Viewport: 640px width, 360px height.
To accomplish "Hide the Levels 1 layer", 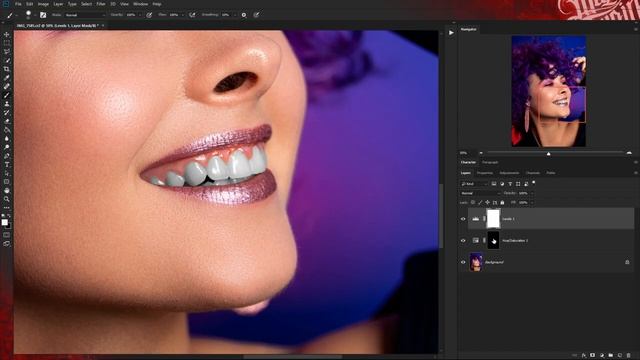I will point(463,219).
